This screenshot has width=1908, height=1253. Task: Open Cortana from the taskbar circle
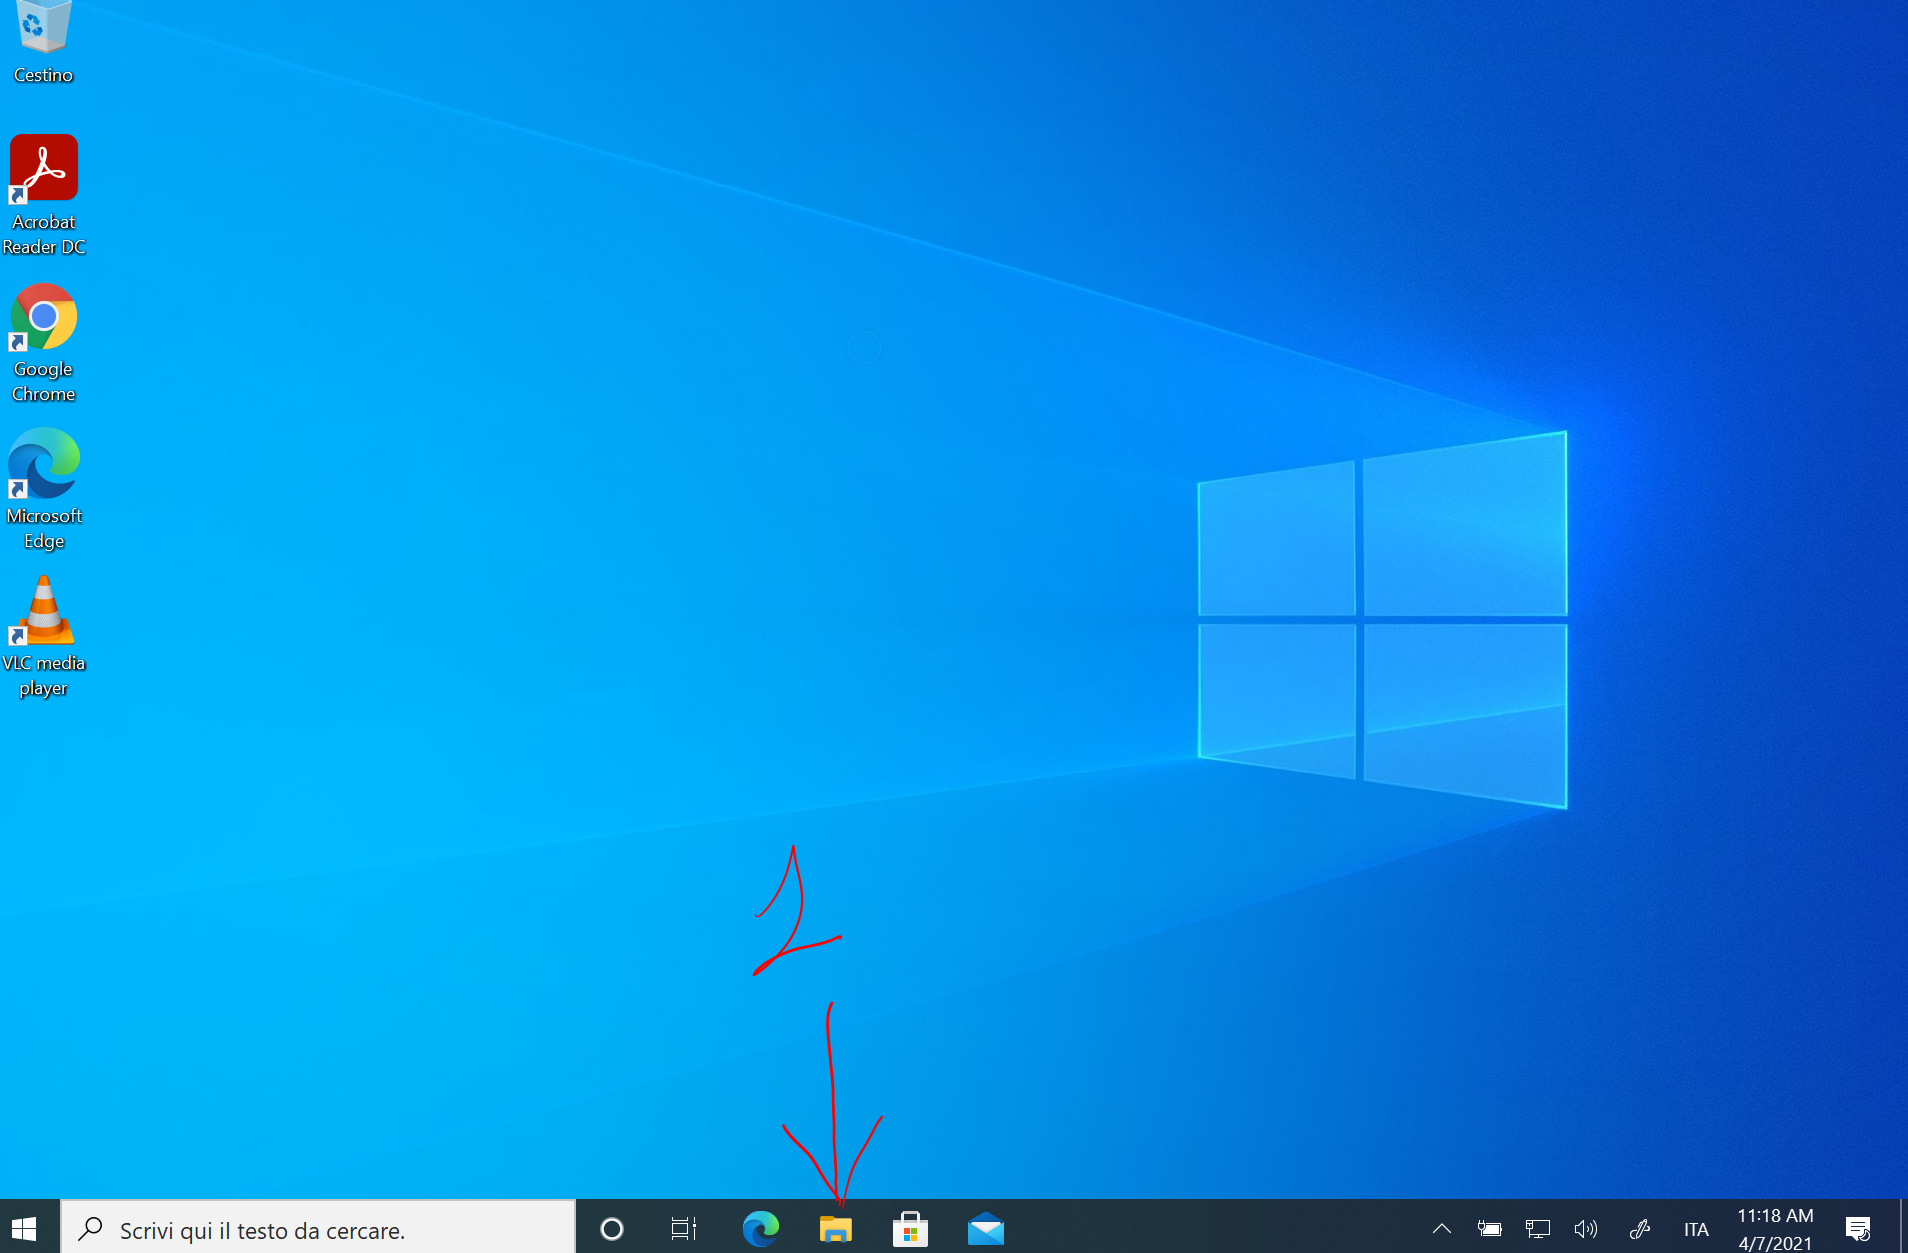click(x=611, y=1229)
